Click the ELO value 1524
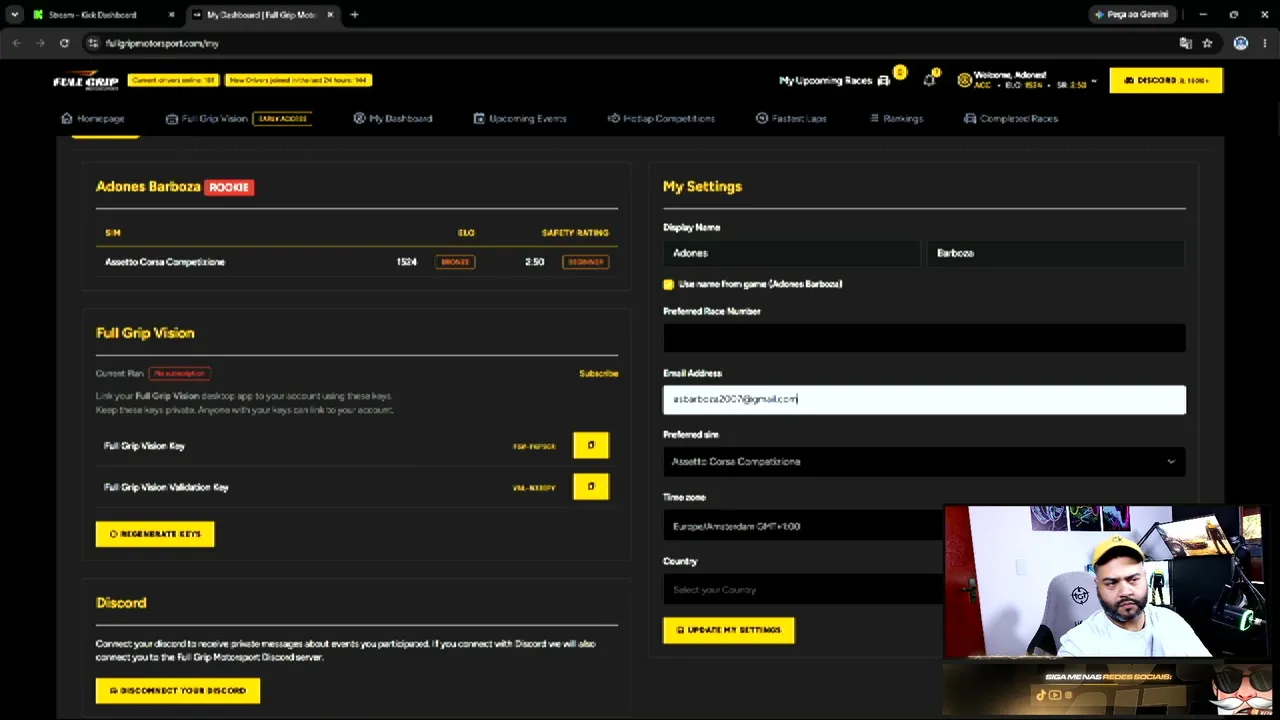 [x=406, y=262]
